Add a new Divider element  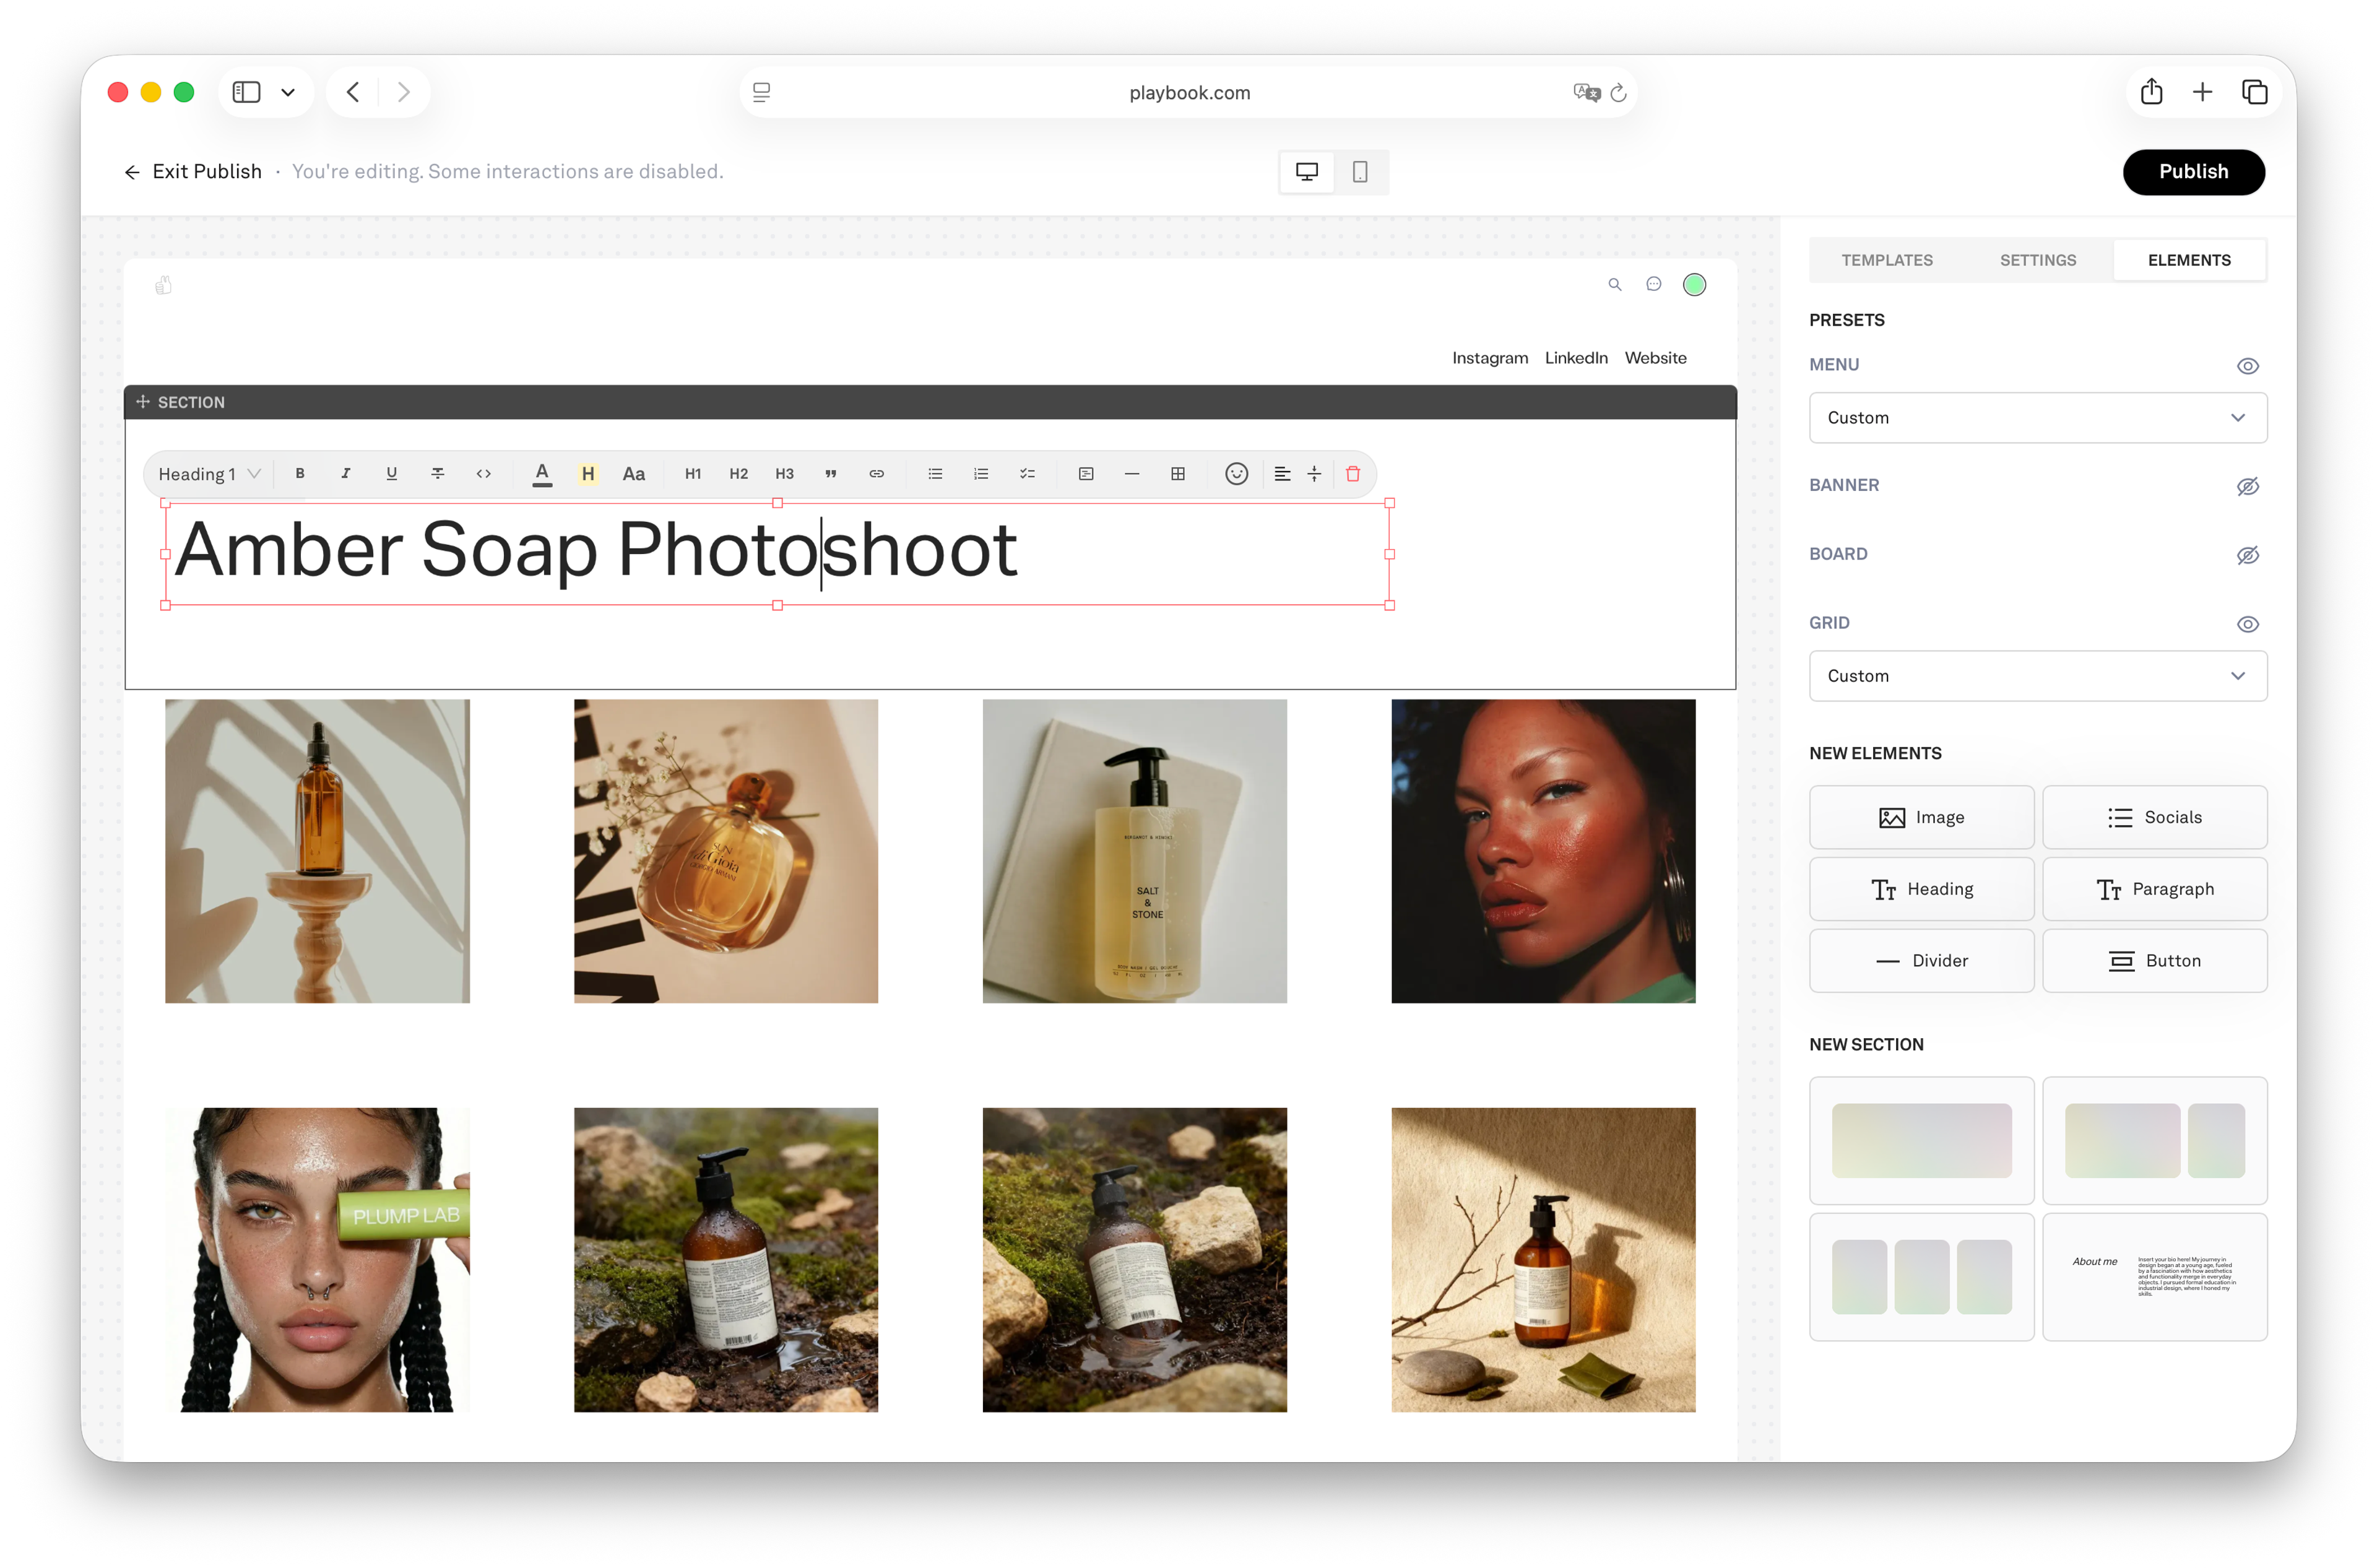(x=1921, y=961)
